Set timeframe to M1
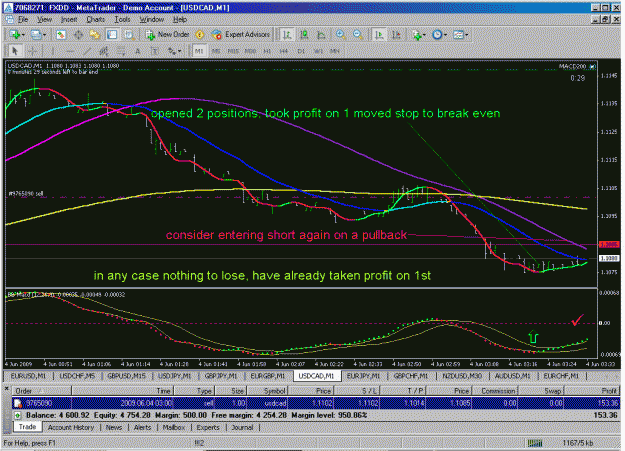 coord(199,51)
